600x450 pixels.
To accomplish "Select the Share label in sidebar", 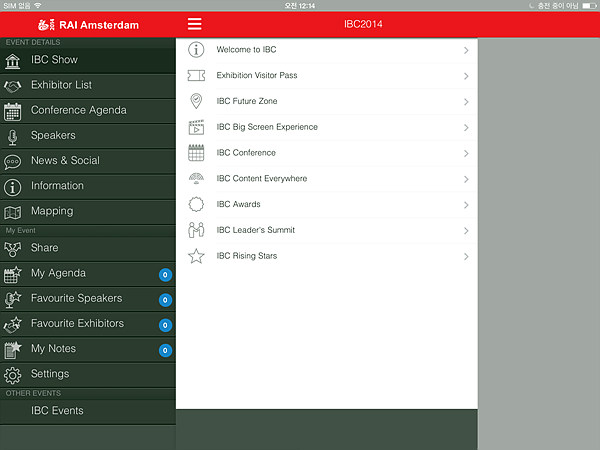I will (x=45, y=248).
